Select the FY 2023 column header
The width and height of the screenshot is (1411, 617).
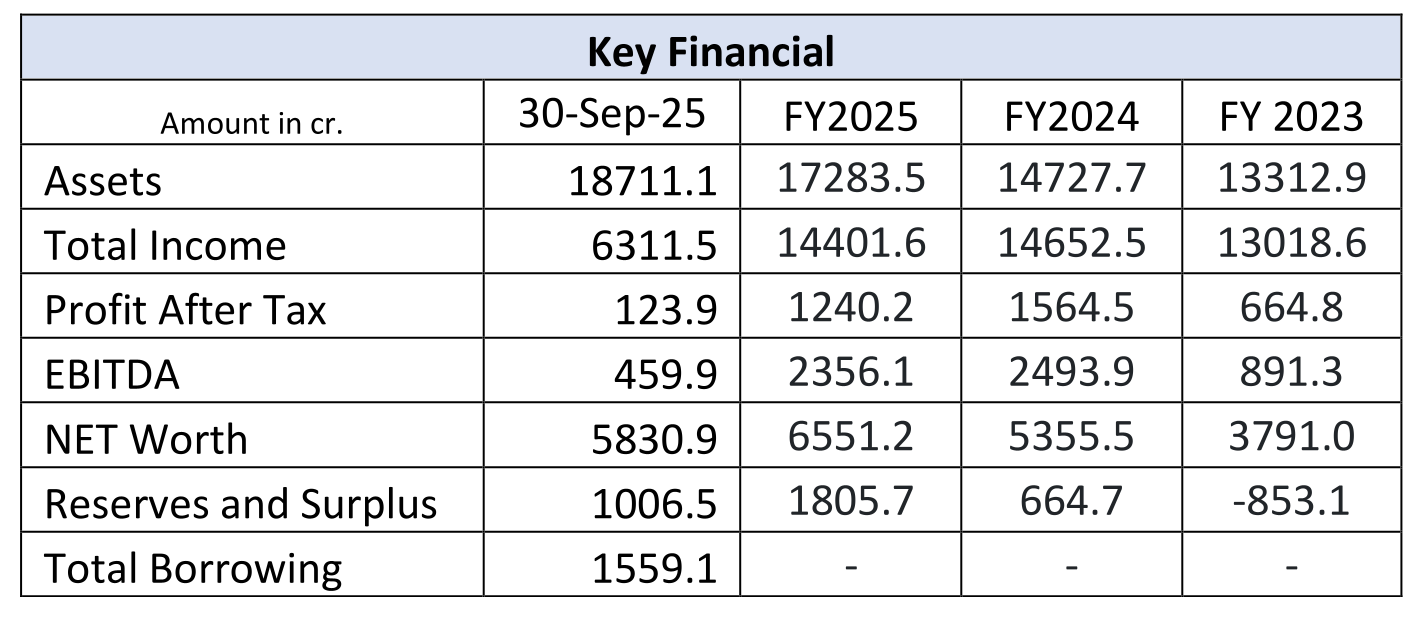[x=1291, y=117]
